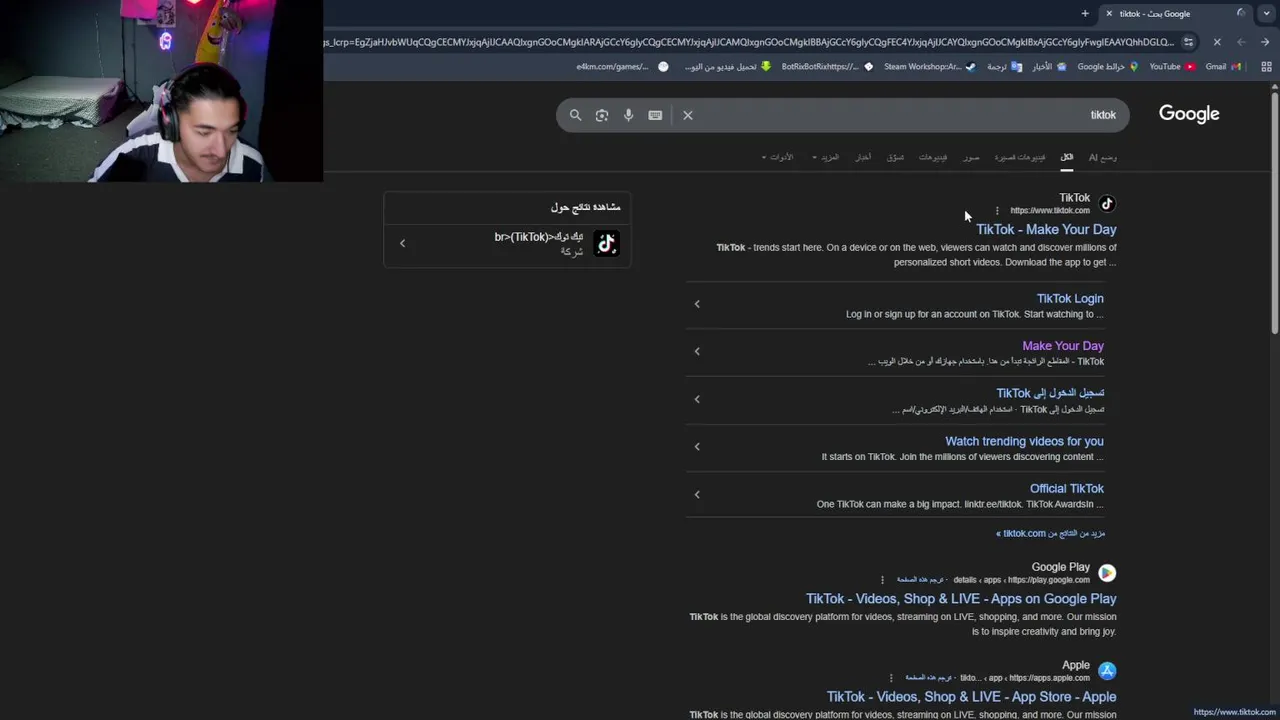Open تسجيل الدخول إلى TikTok link

coord(1050,393)
